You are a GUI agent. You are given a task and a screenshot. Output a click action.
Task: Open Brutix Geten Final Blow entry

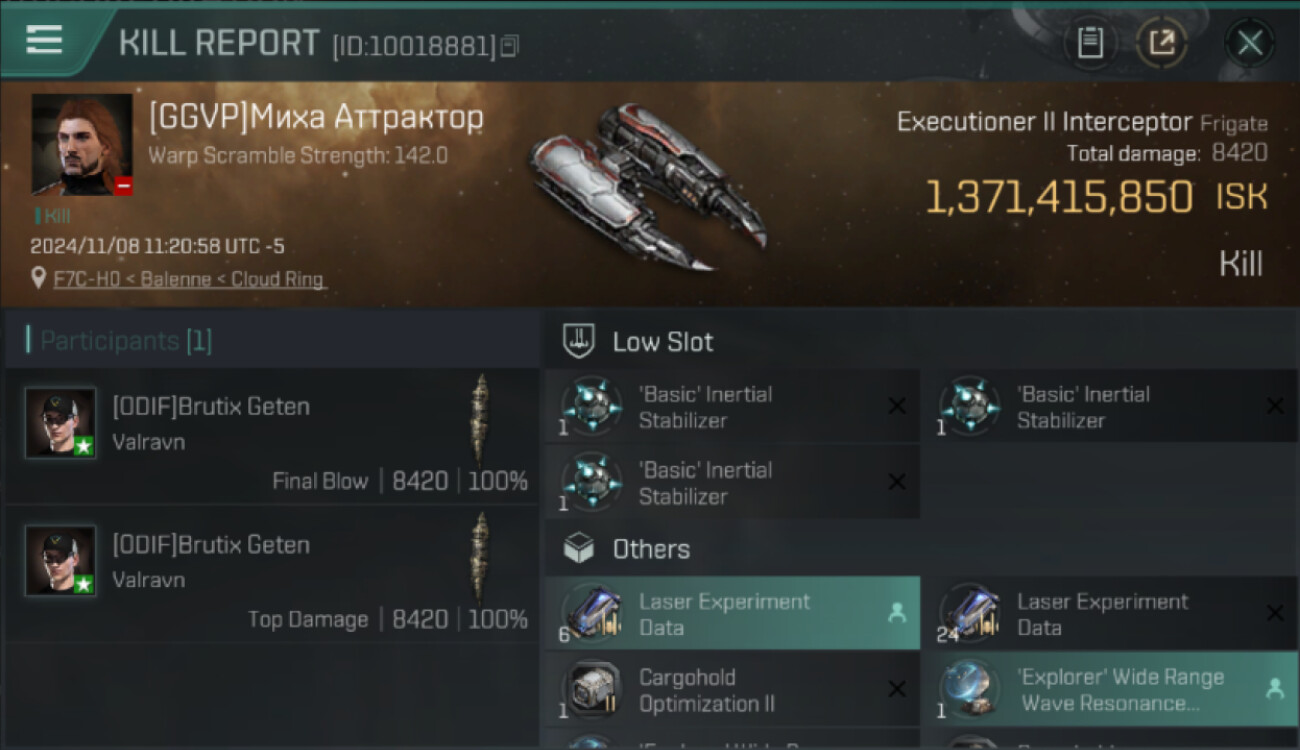click(272, 436)
